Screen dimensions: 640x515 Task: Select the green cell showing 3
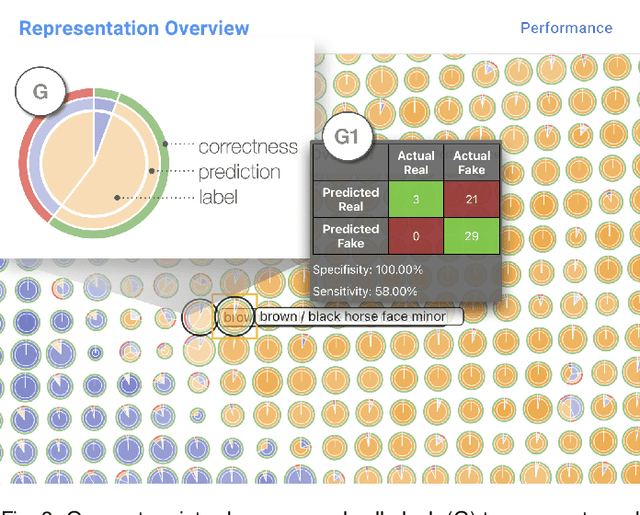pyautogui.click(x=416, y=201)
